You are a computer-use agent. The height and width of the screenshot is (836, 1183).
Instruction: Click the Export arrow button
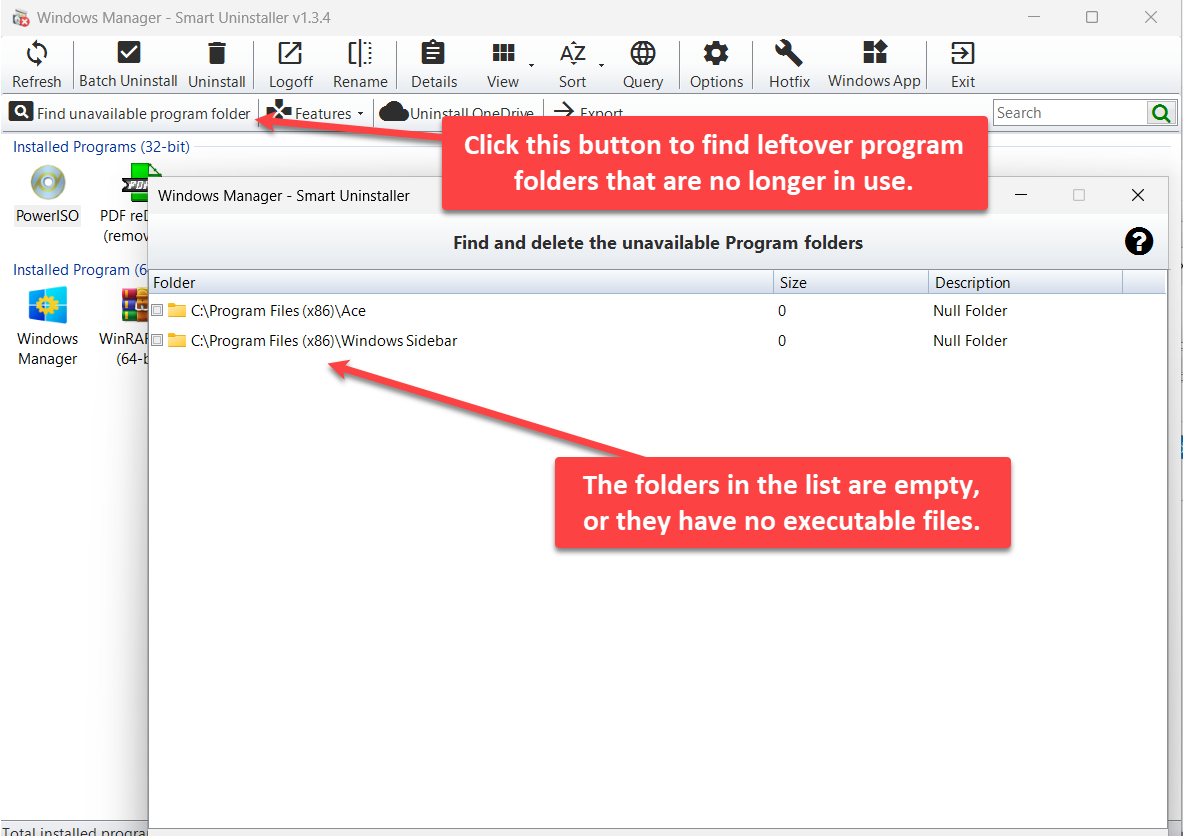click(588, 110)
